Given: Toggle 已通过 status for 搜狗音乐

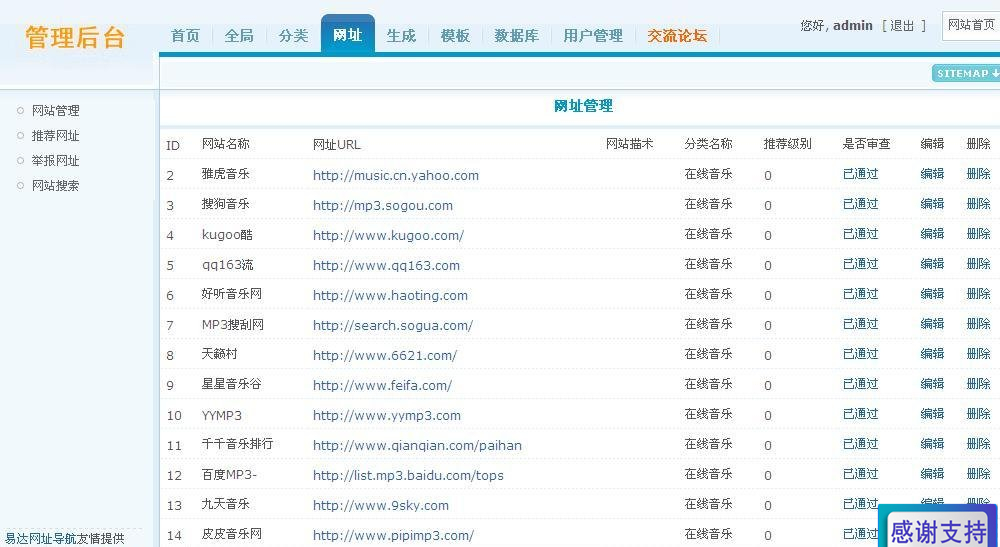Looking at the screenshot, I should (860, 203).
